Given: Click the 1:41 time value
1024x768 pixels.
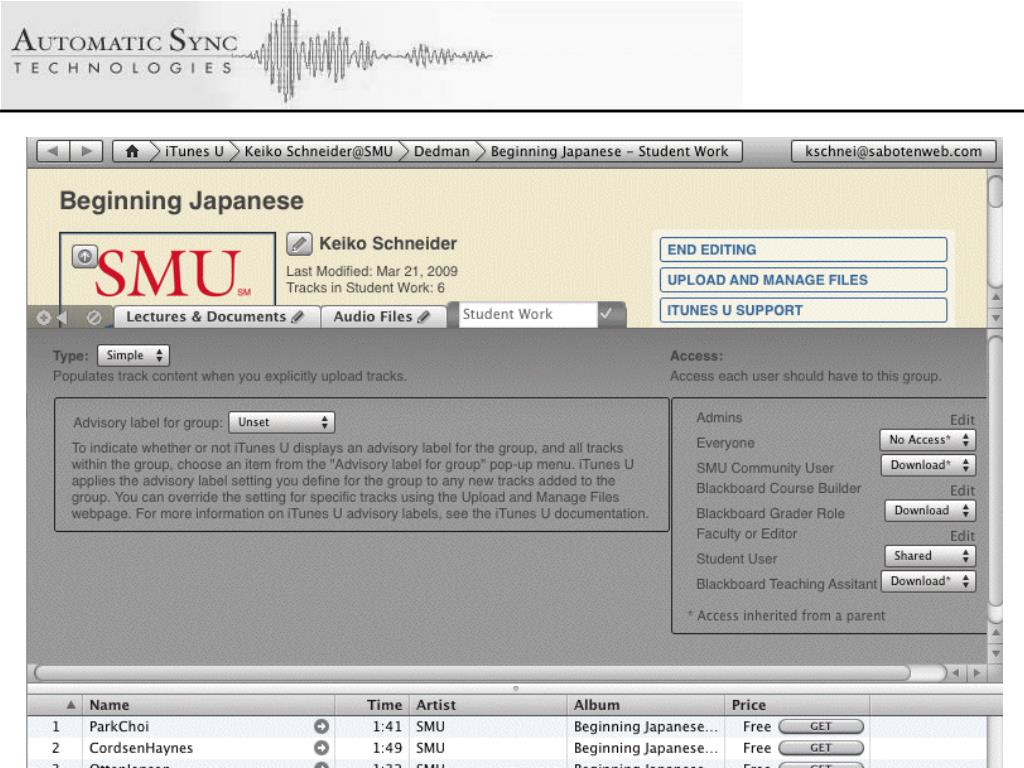Looking at the screenshot, I should (387, 726).
